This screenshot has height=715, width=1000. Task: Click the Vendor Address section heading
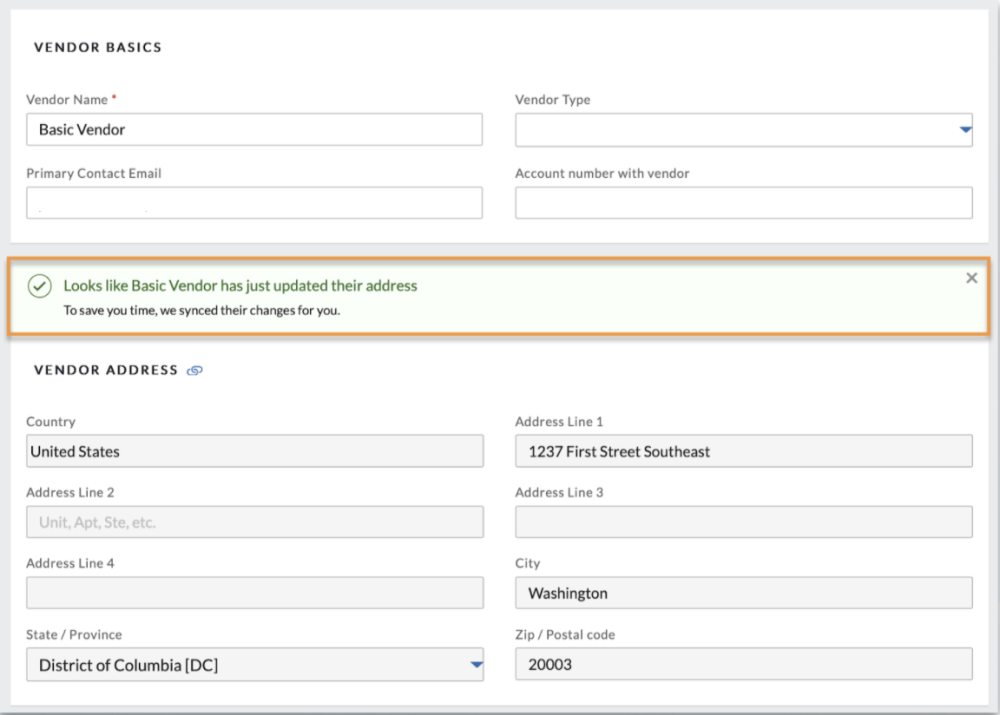click(x=106, y=370)
